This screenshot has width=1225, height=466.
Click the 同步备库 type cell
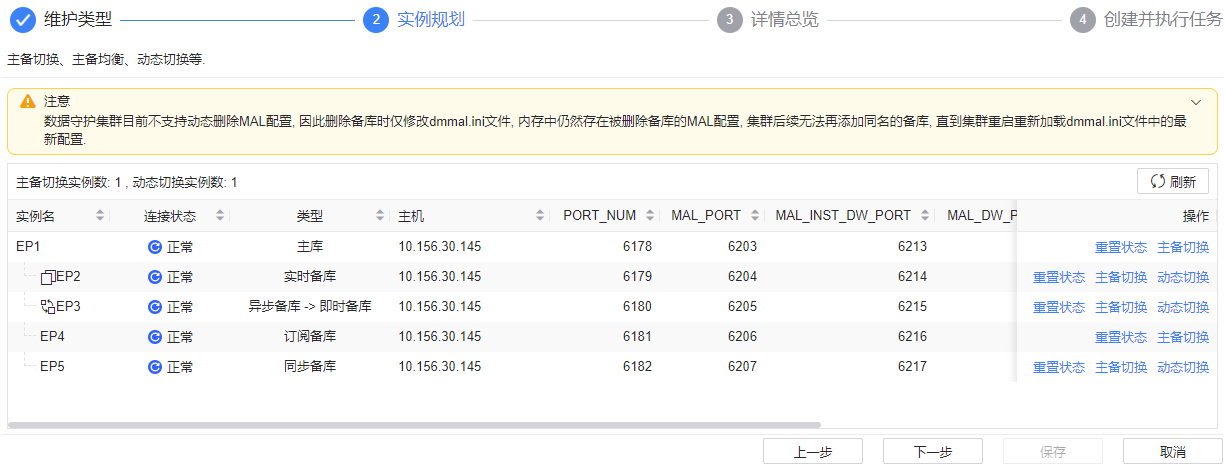pyautogui.click(x=309, y=367)
